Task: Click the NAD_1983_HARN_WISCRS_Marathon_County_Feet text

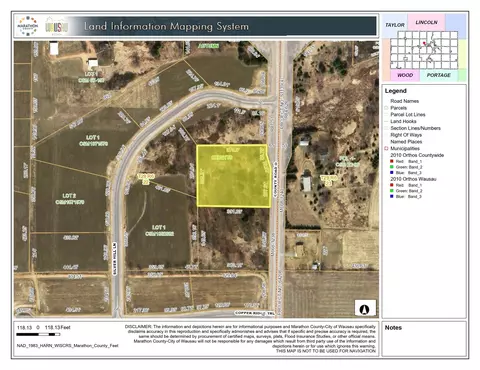Action: coord(68,346)
